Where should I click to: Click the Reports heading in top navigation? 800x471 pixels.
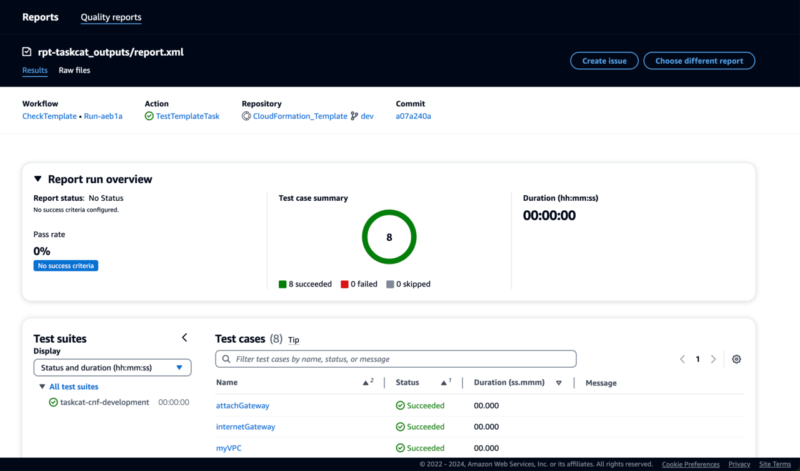[40, 17]
